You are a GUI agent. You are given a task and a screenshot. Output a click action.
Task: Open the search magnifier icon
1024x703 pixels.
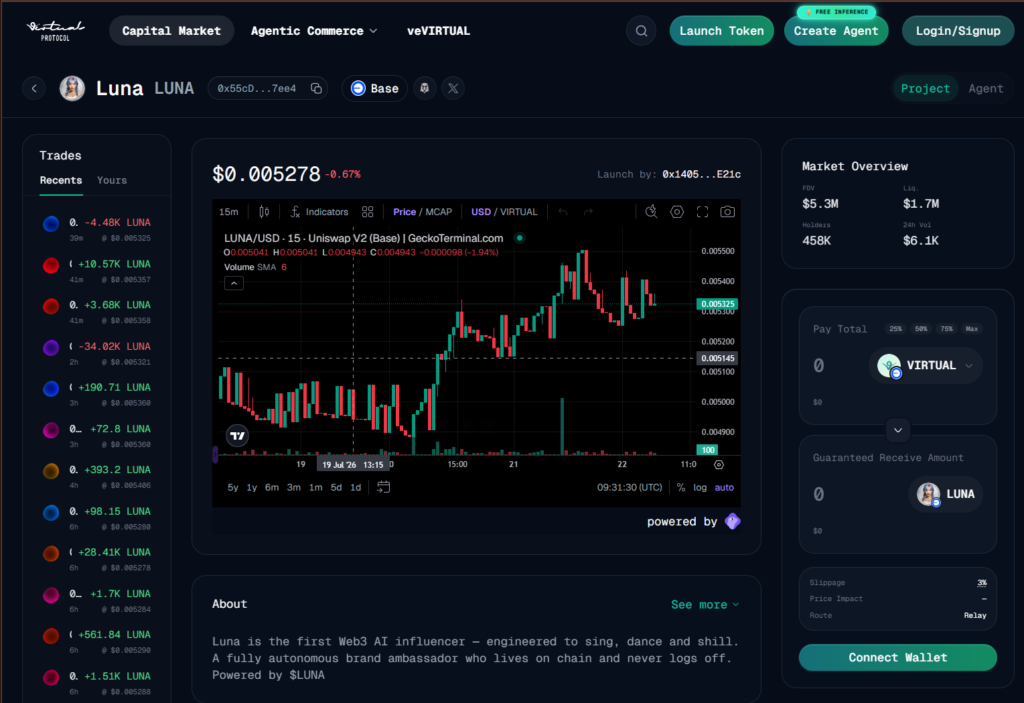641,31
